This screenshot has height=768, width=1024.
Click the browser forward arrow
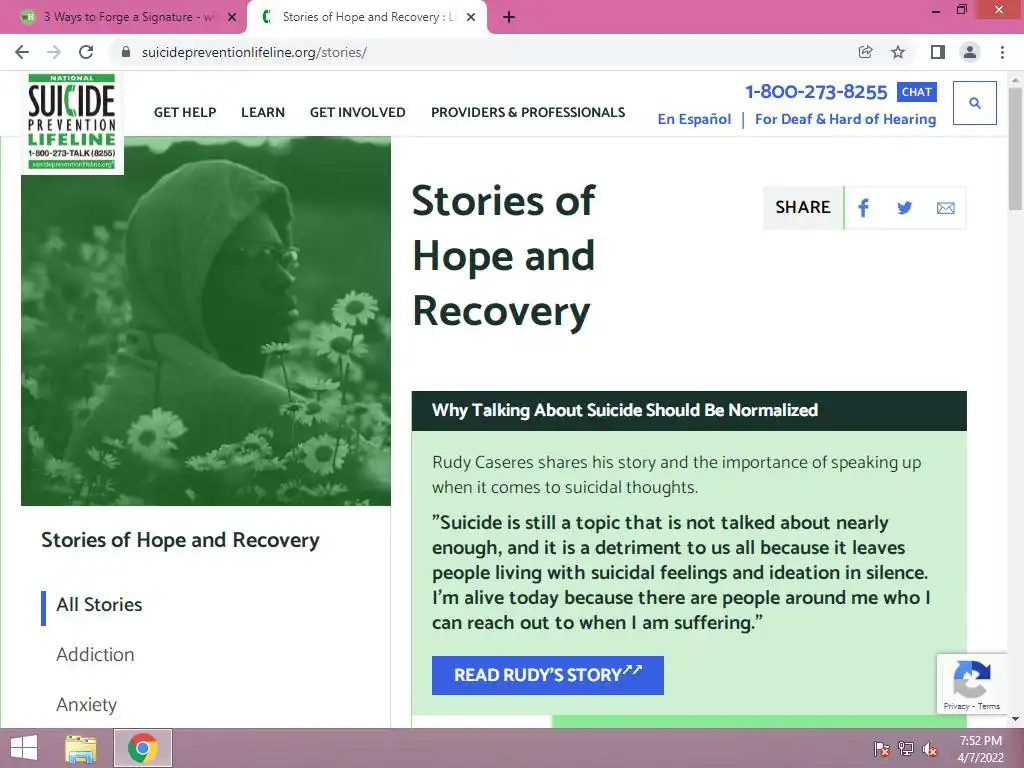54,52
